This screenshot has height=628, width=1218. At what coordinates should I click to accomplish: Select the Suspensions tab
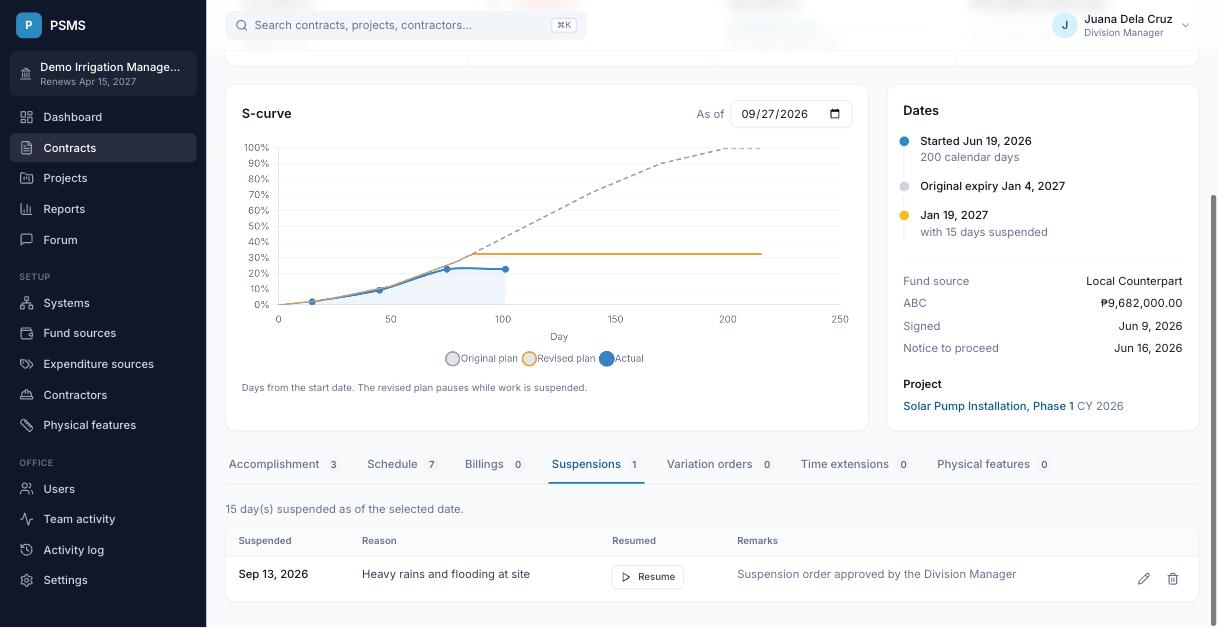tap(596, 464)
